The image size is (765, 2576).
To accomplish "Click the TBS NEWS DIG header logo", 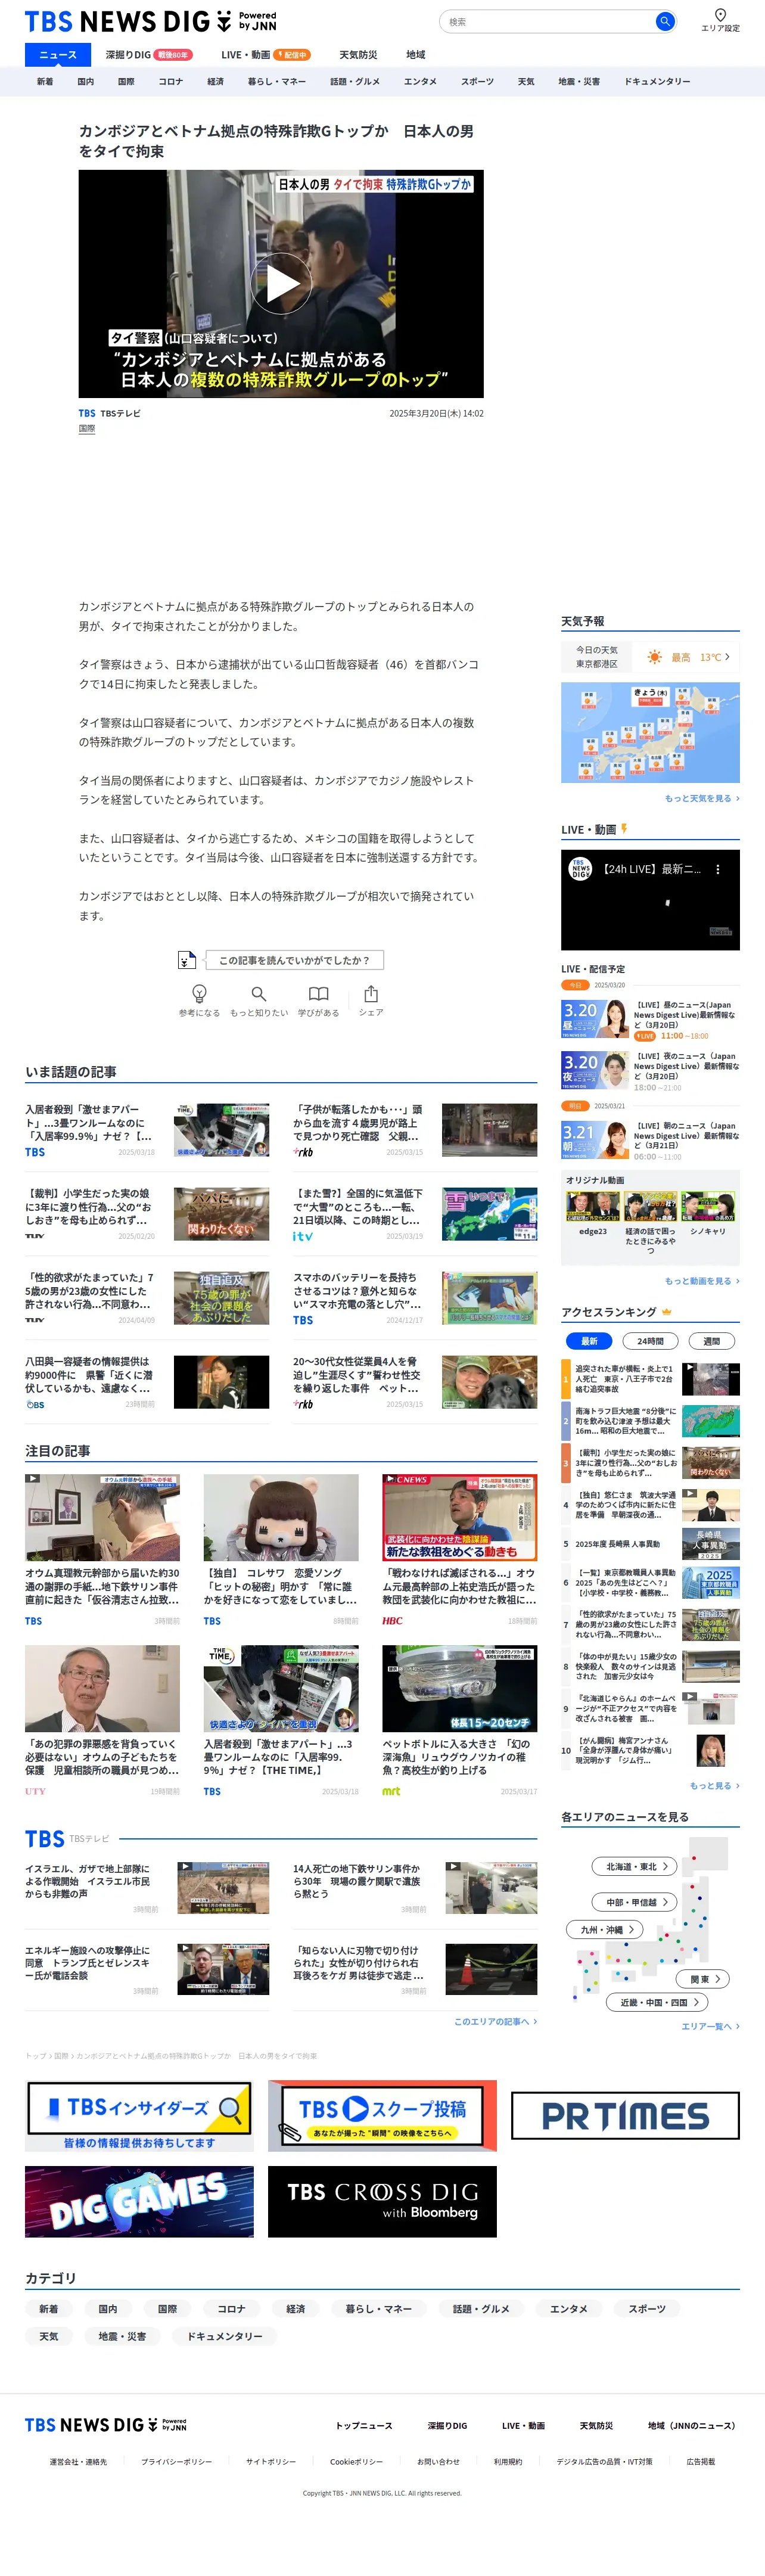I will [x=150, y=21].
